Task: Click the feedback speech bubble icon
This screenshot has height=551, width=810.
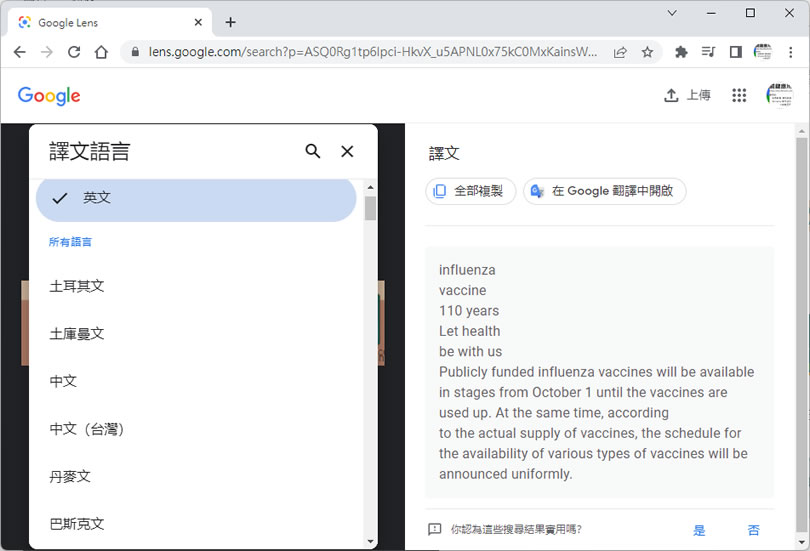Action: (x=434, y=529)
